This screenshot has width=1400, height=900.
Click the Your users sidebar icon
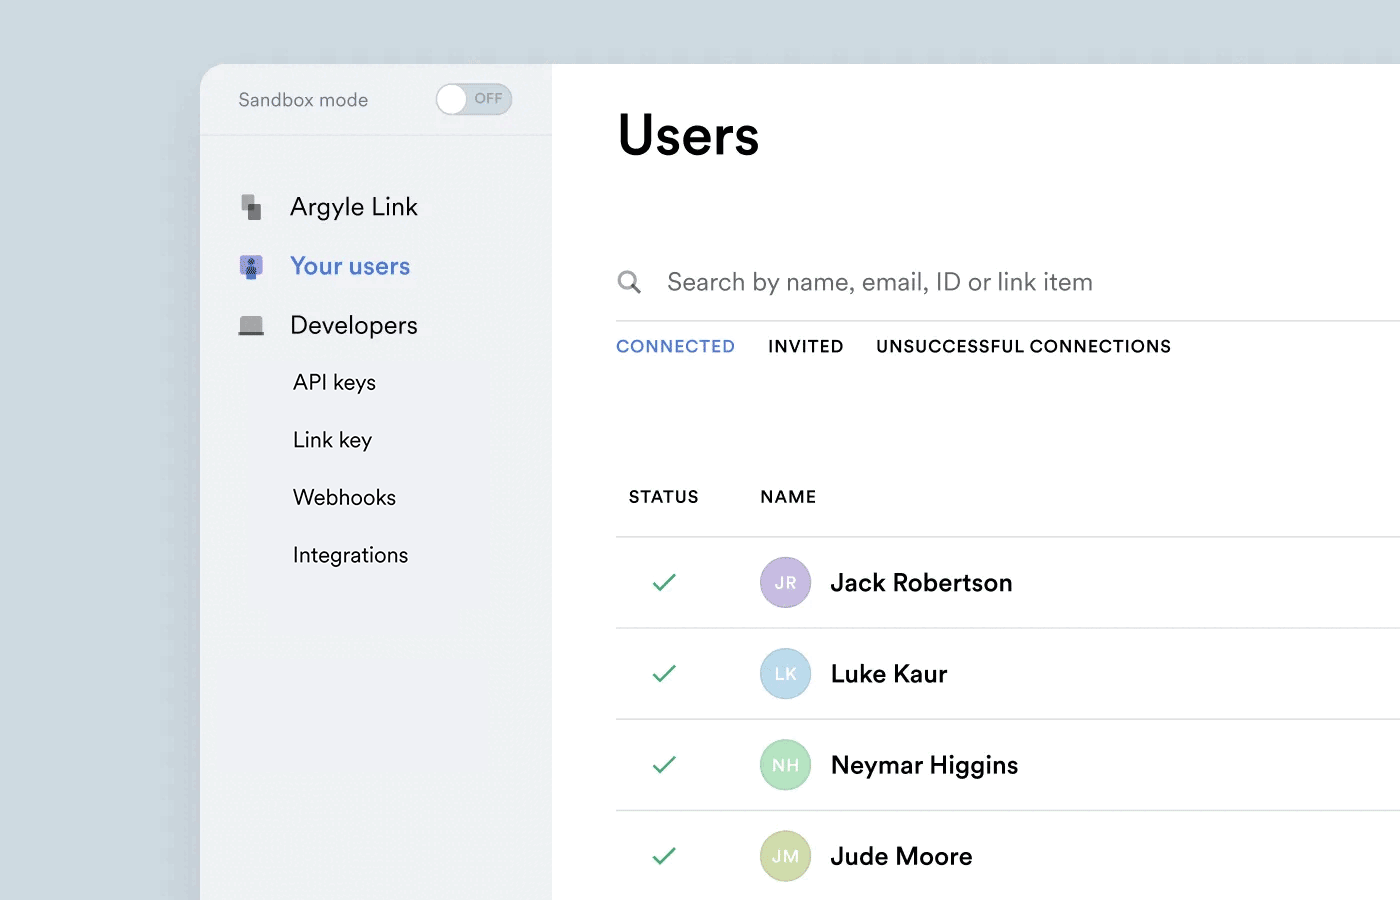coord(251,267)
